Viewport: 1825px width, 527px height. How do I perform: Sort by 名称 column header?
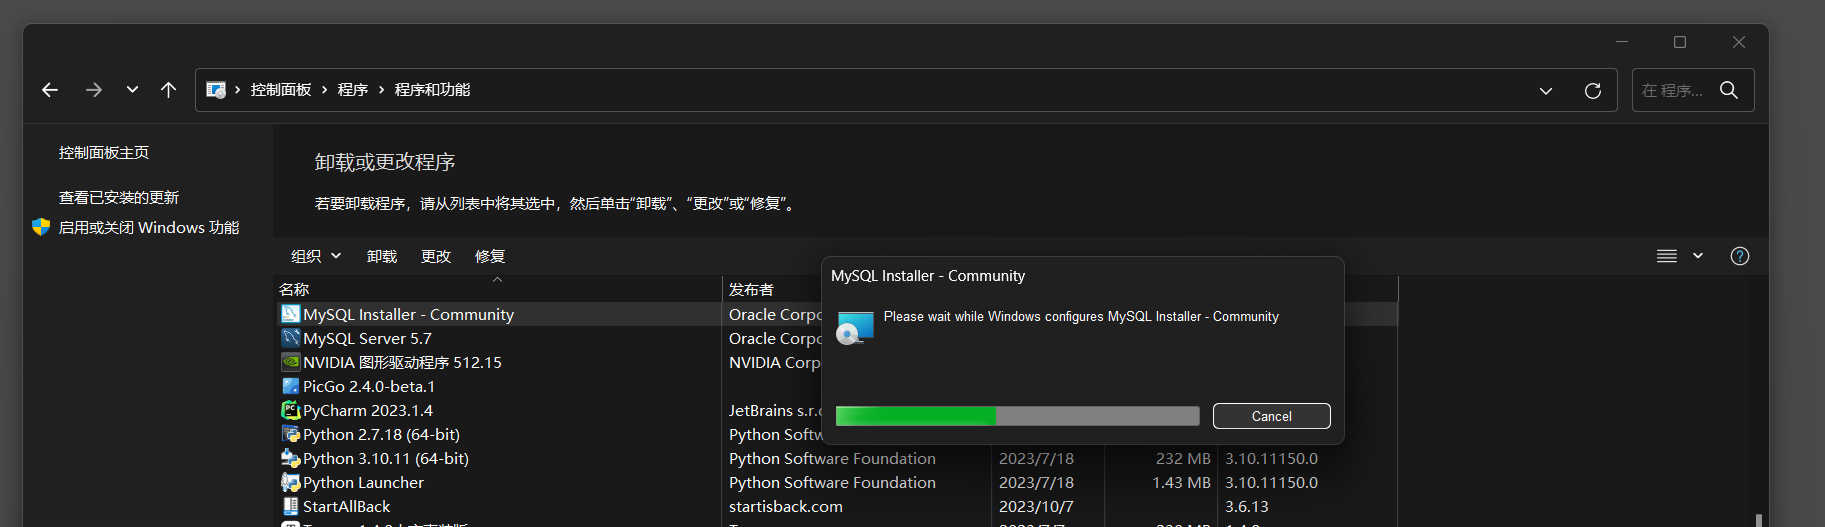point(498,289)
